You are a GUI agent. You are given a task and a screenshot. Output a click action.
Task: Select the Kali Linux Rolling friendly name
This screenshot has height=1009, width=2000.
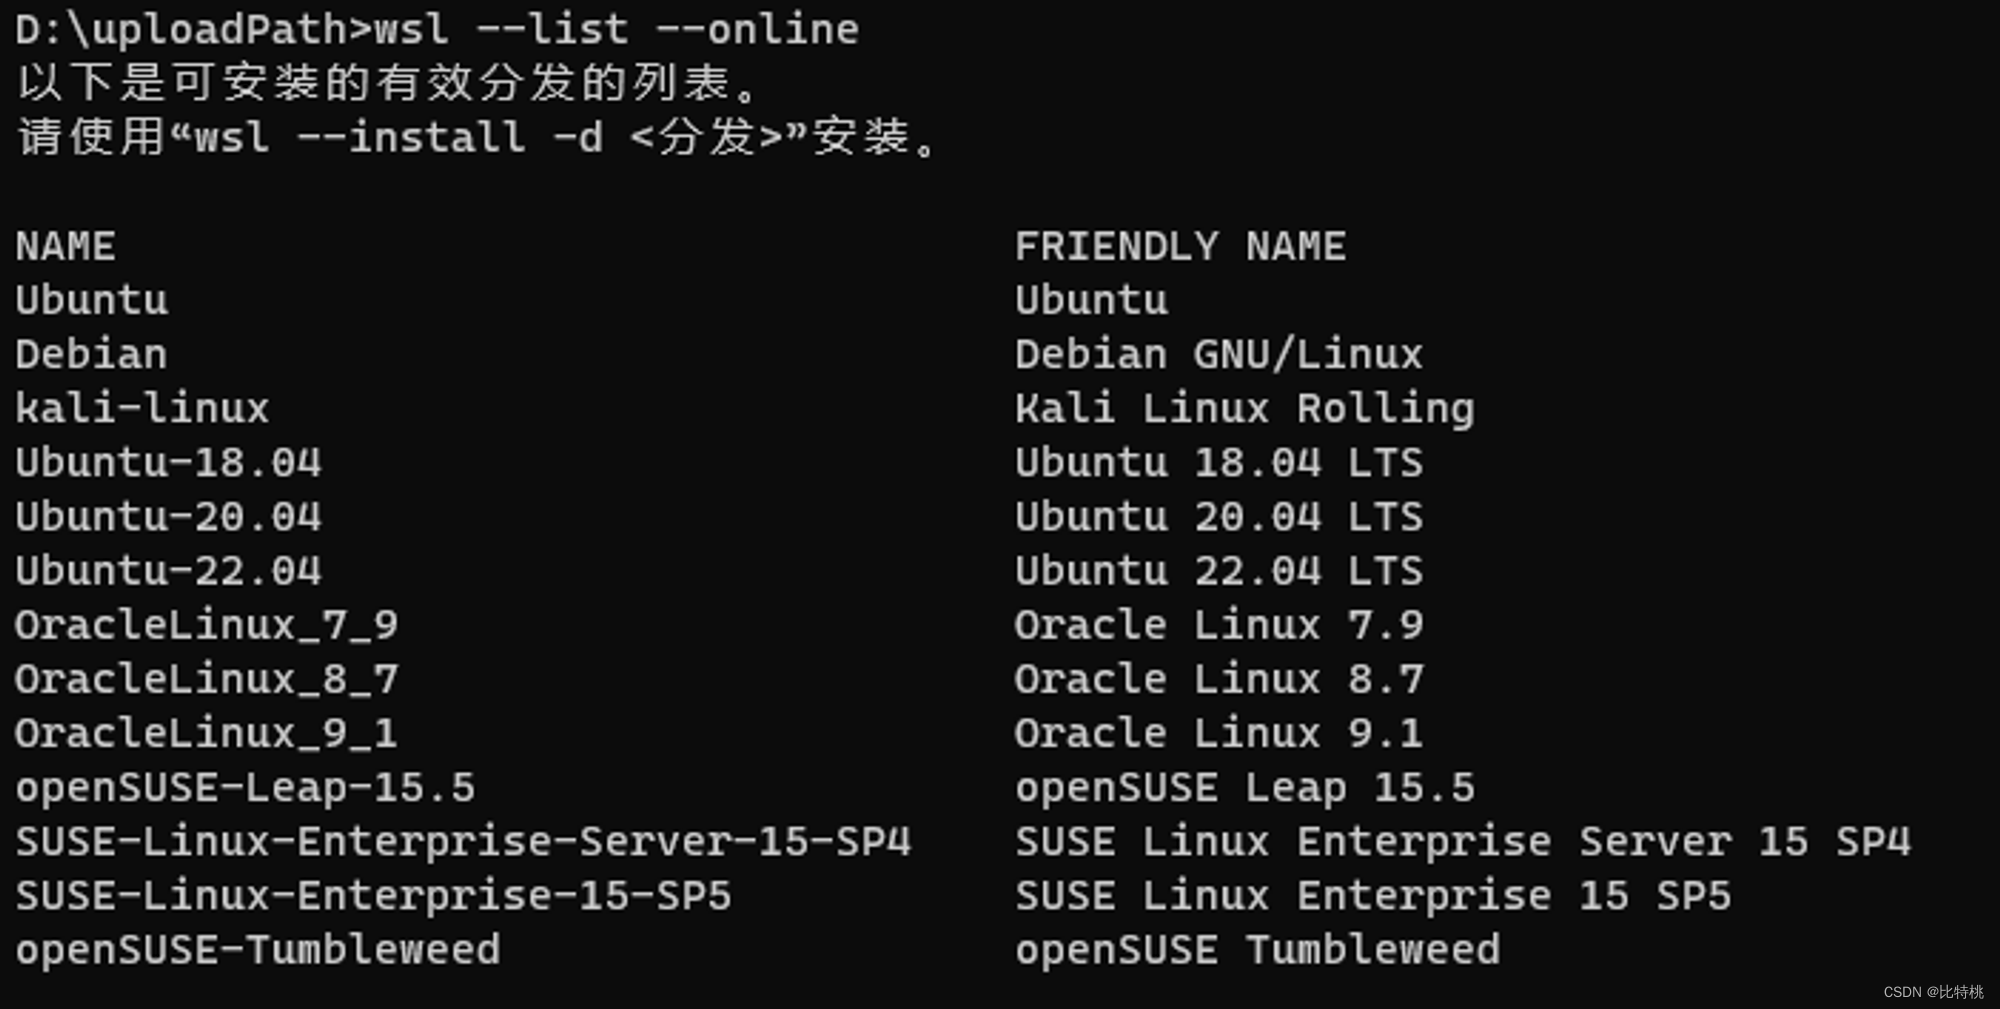coord(1245,409)
